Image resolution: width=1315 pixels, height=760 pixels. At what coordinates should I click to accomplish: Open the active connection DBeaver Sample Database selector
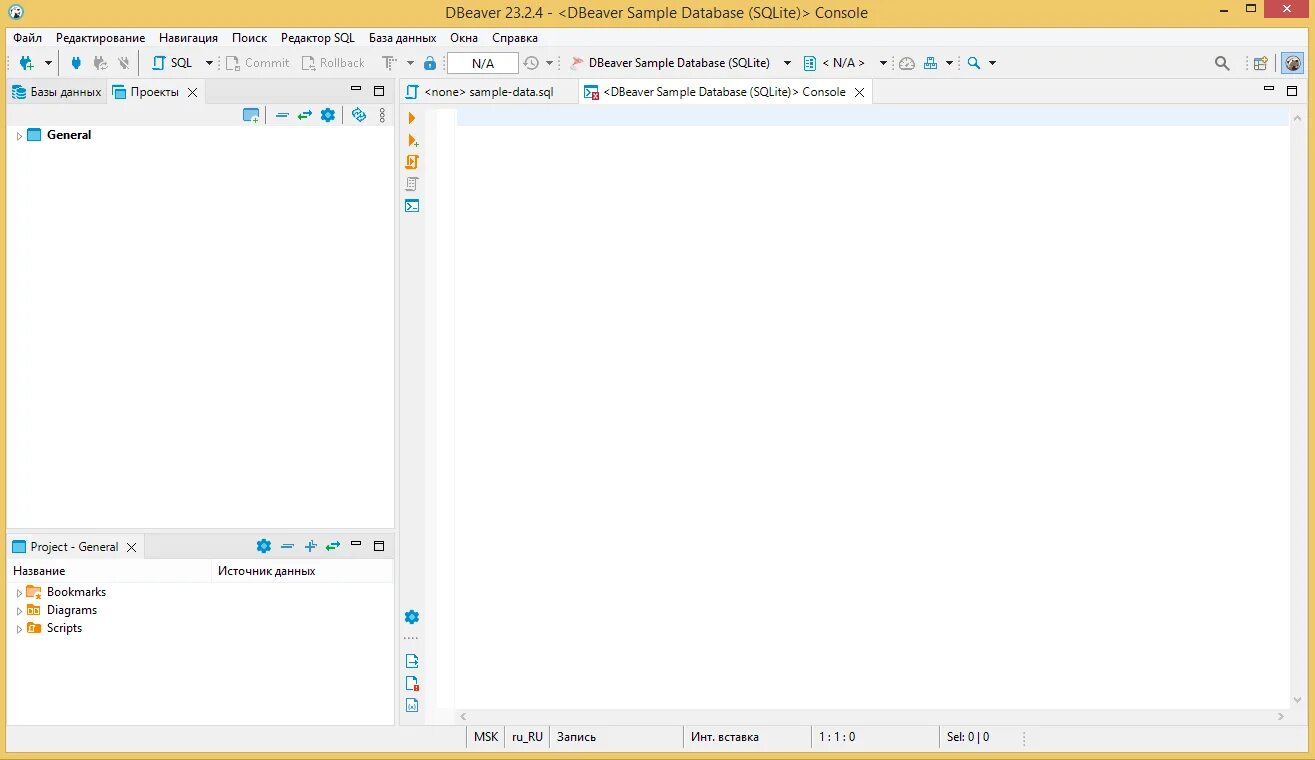point(681,63)
